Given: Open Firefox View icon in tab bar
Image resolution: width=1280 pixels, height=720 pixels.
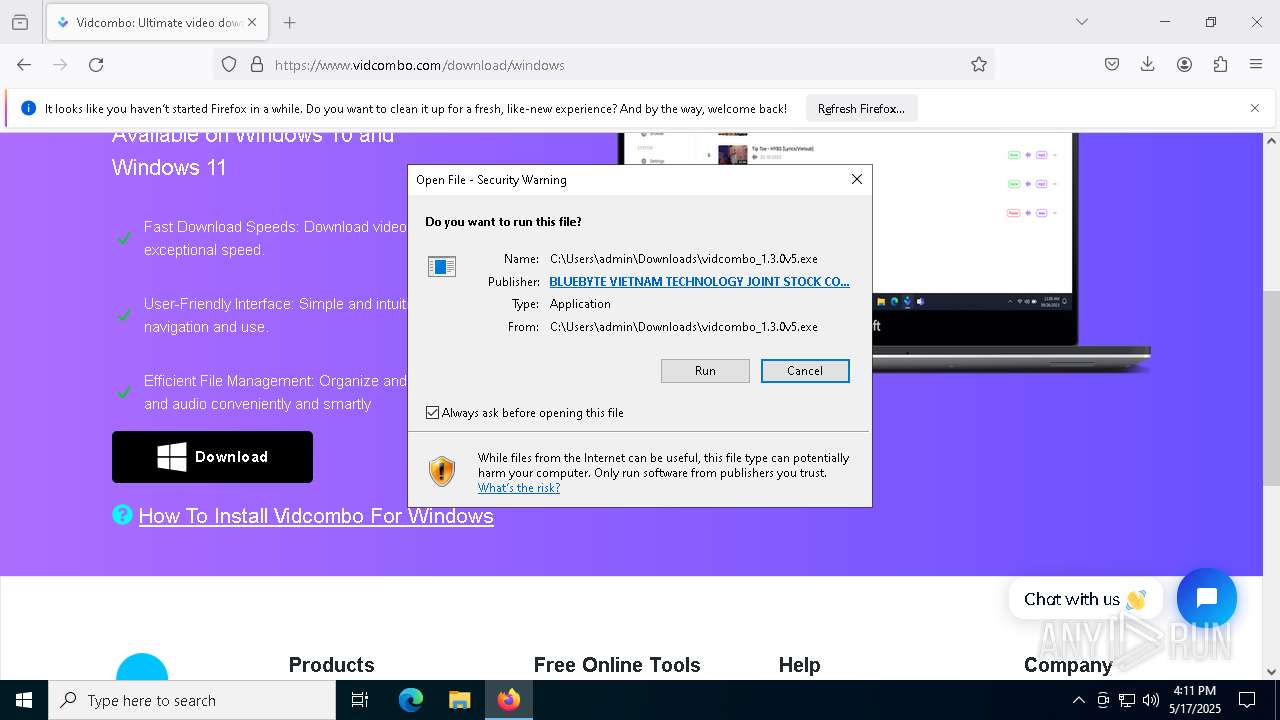Looking at the screenshot, I should [x=20, y=22].
